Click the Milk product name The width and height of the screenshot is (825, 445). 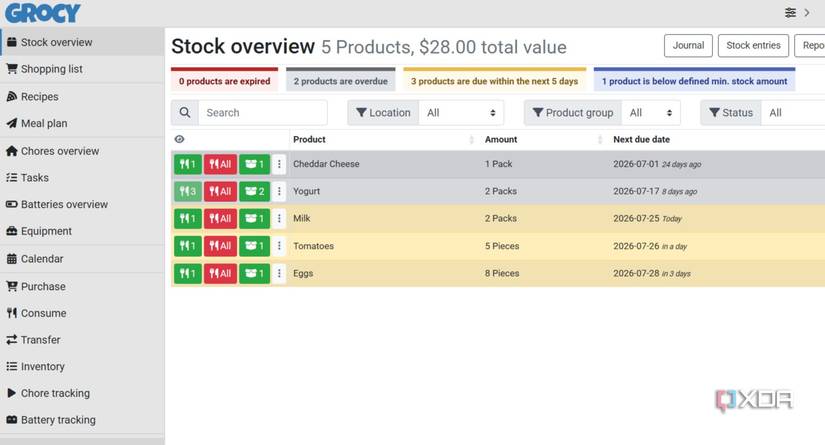(x=301, y=218)
